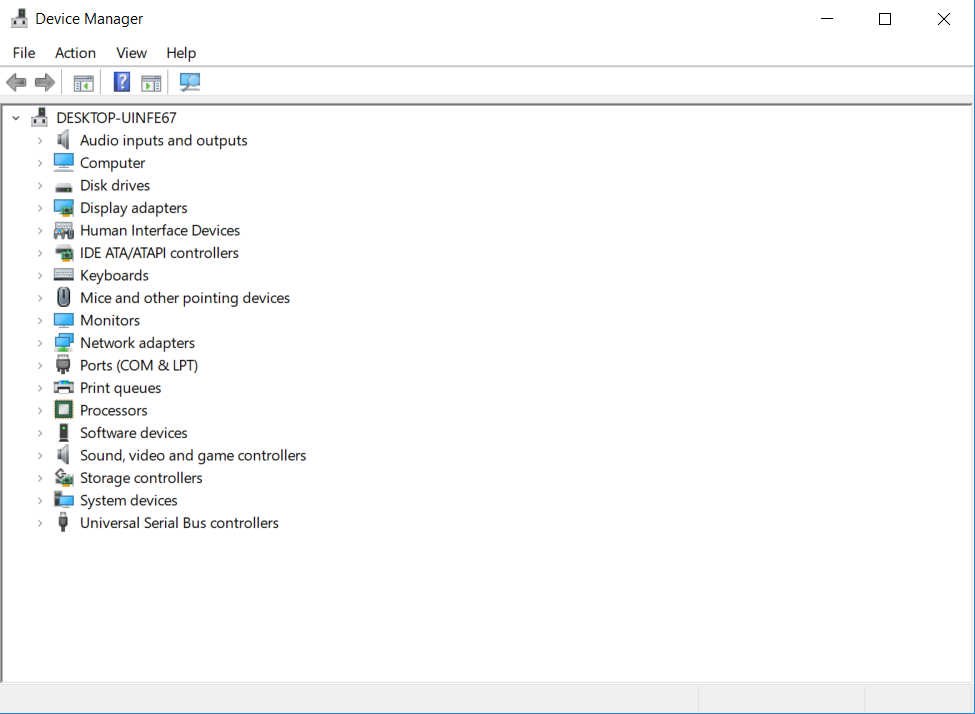Select System devices text label
Image resolution: width=975 pixels, height=714 pixels.
(129, 501)
